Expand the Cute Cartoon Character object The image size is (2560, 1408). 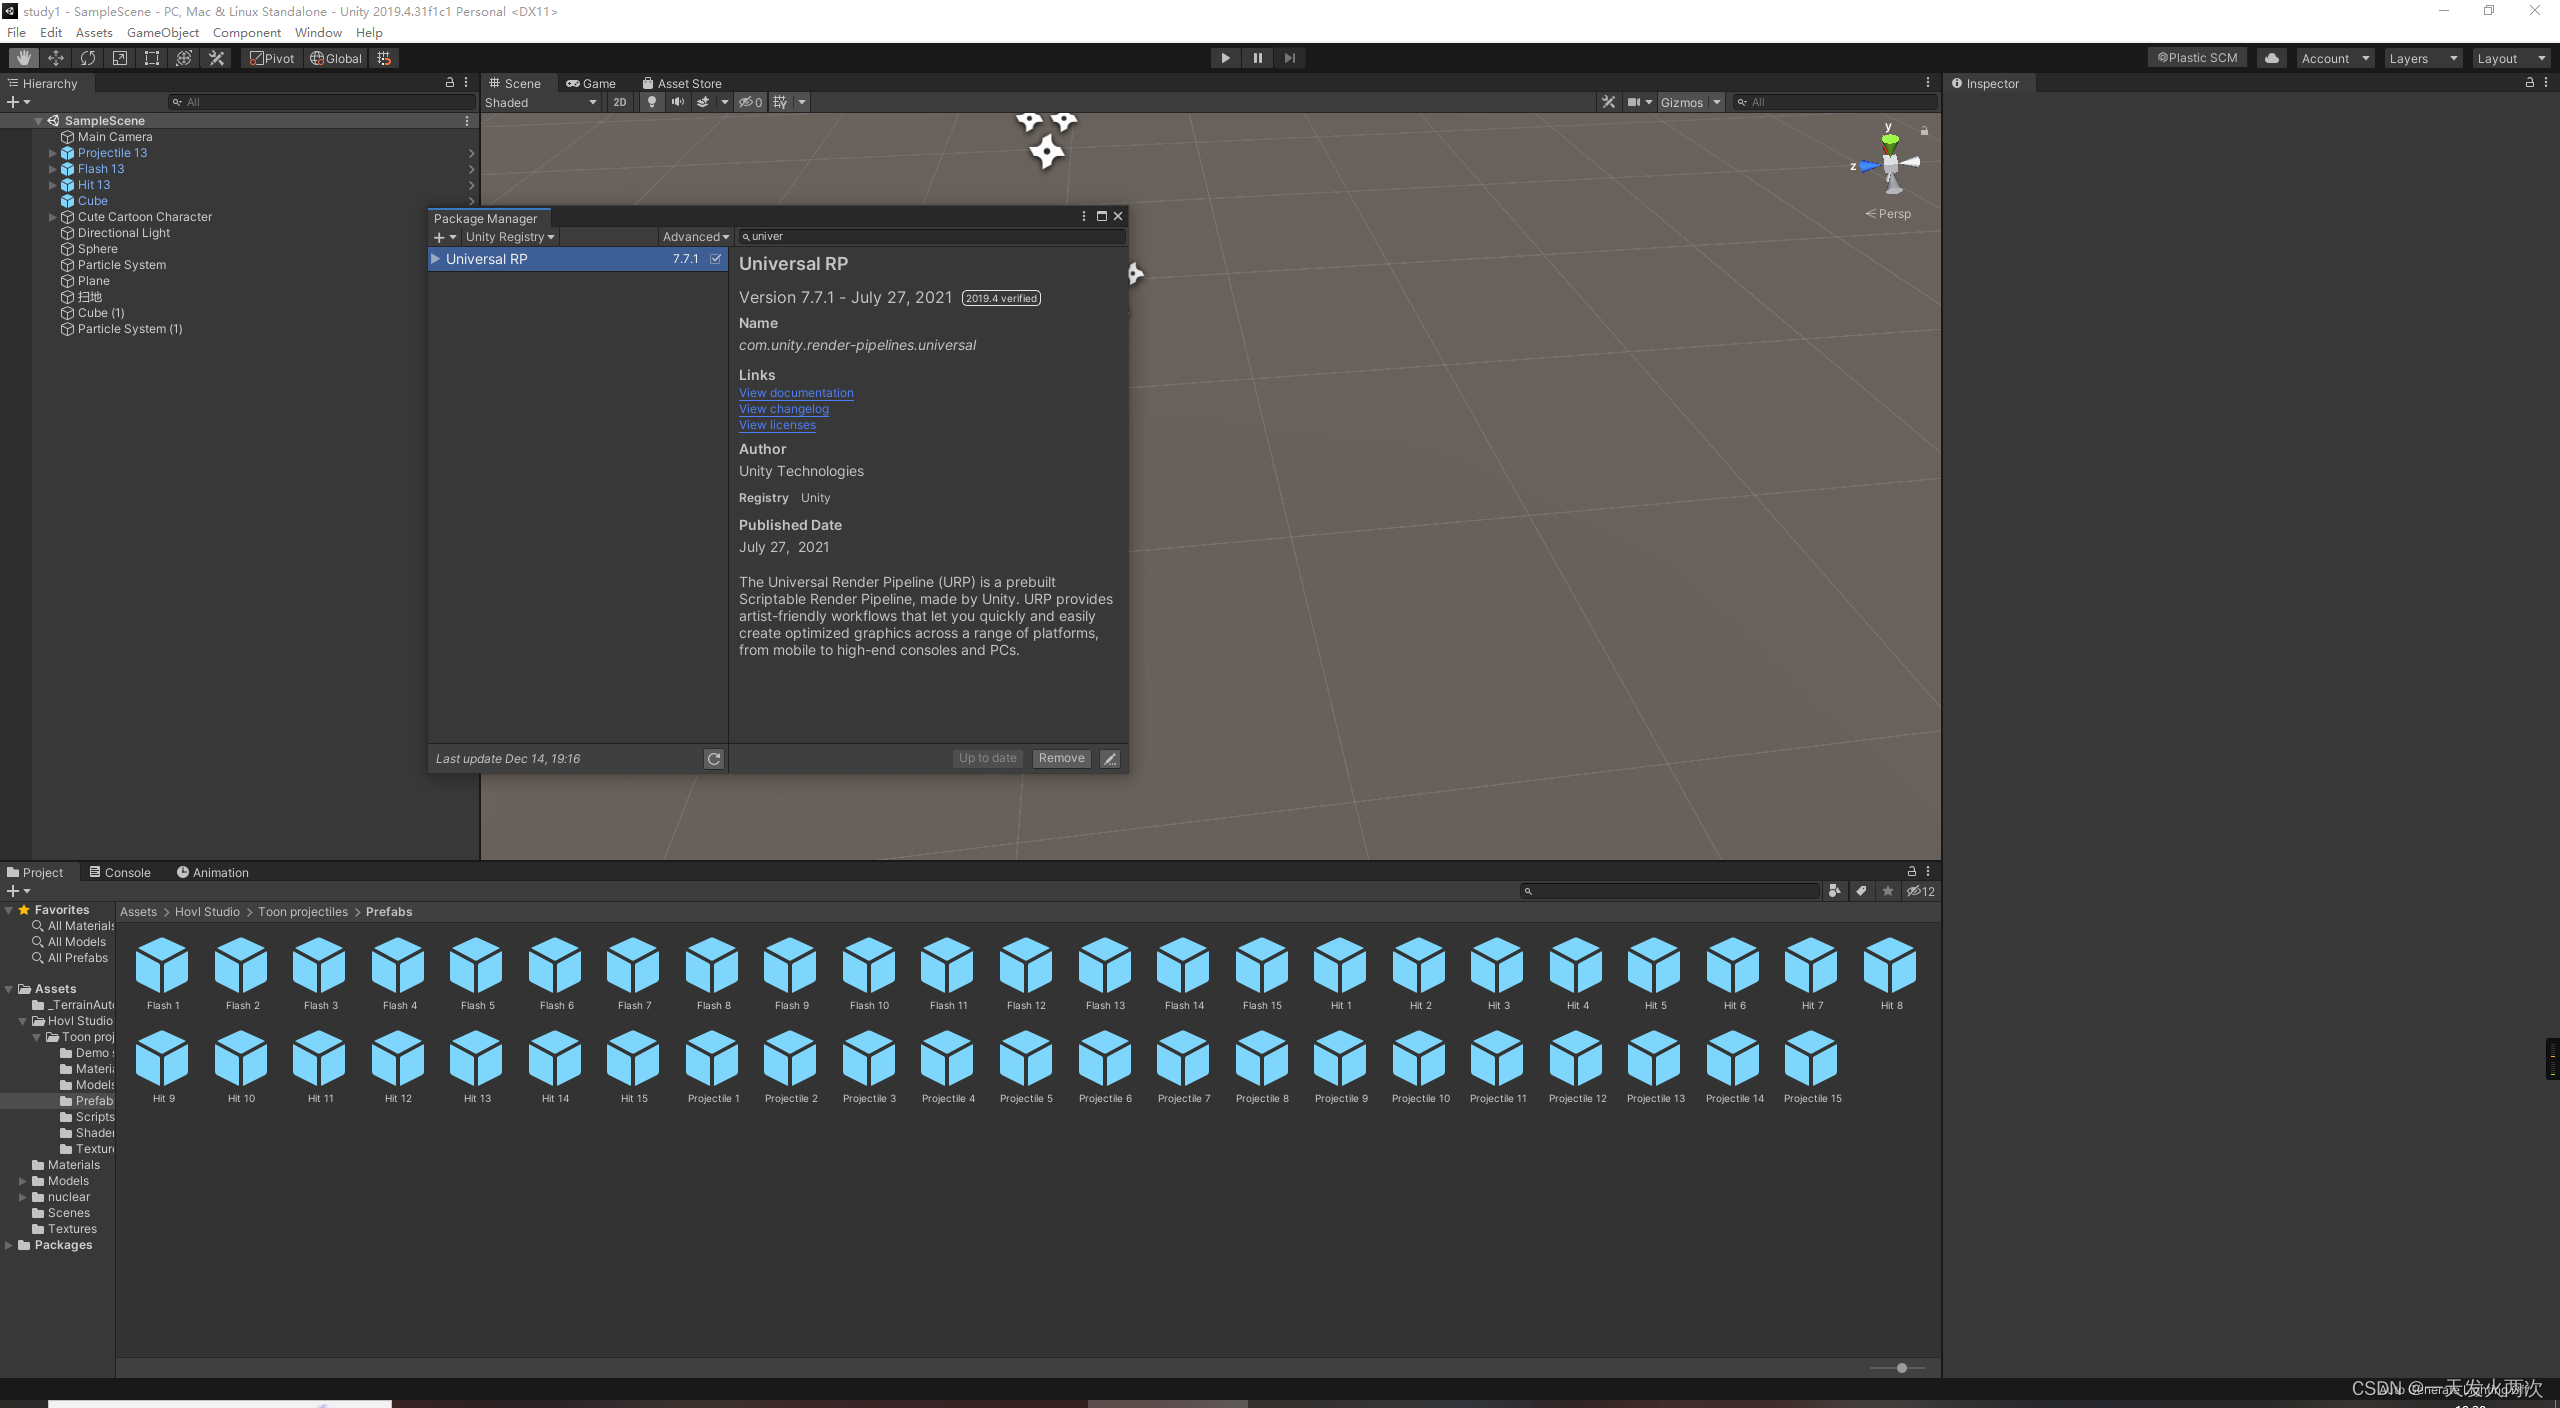point(52,217)
